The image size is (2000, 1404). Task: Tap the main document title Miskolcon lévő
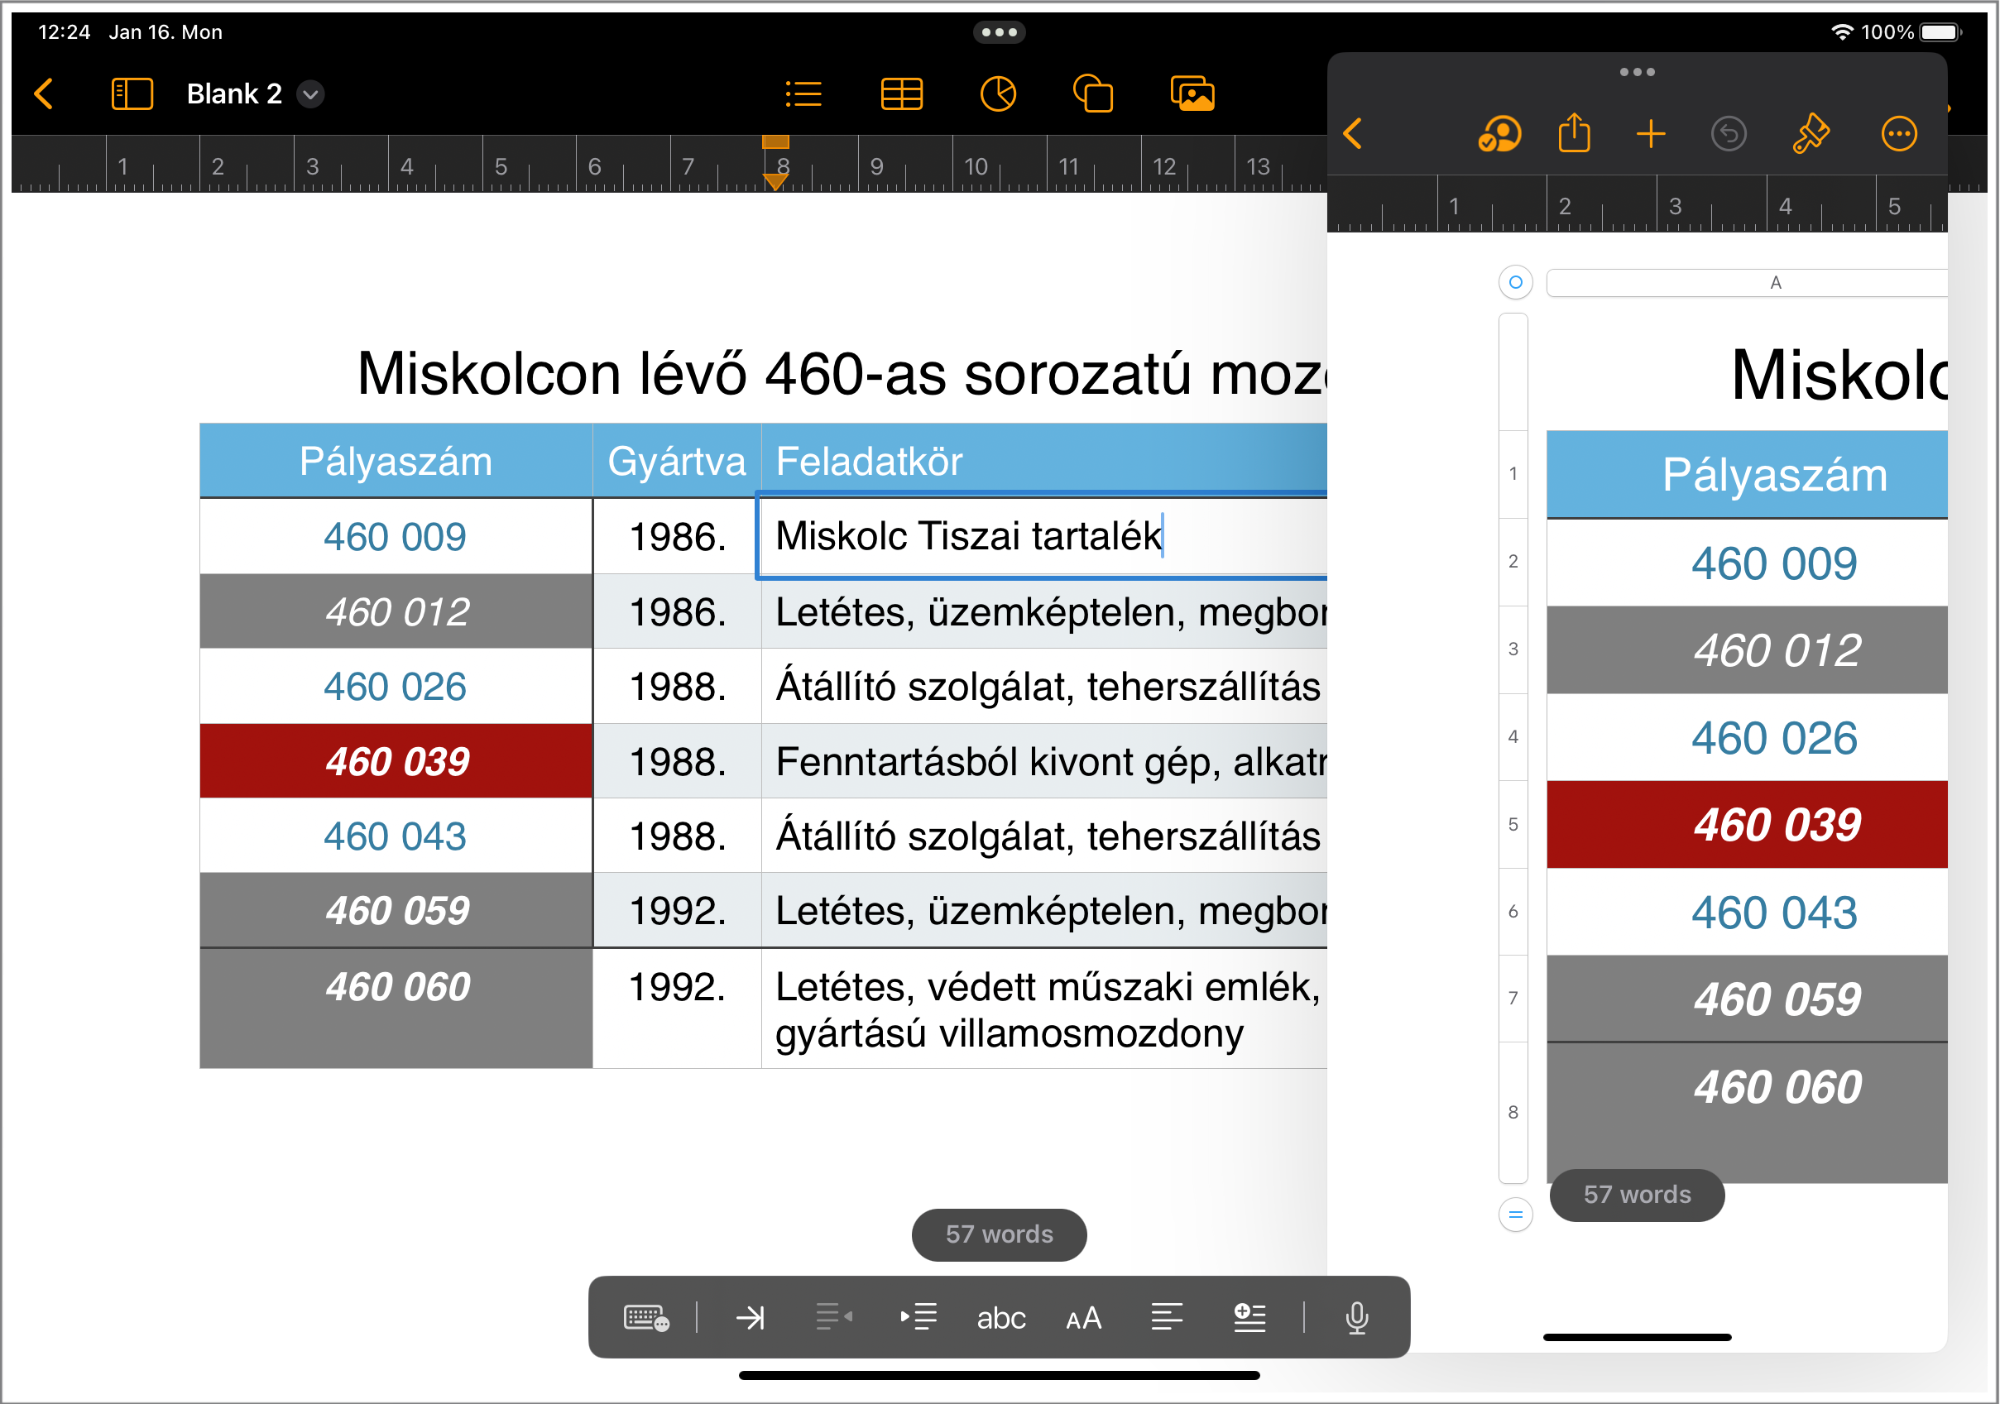[x=842, y=374]
